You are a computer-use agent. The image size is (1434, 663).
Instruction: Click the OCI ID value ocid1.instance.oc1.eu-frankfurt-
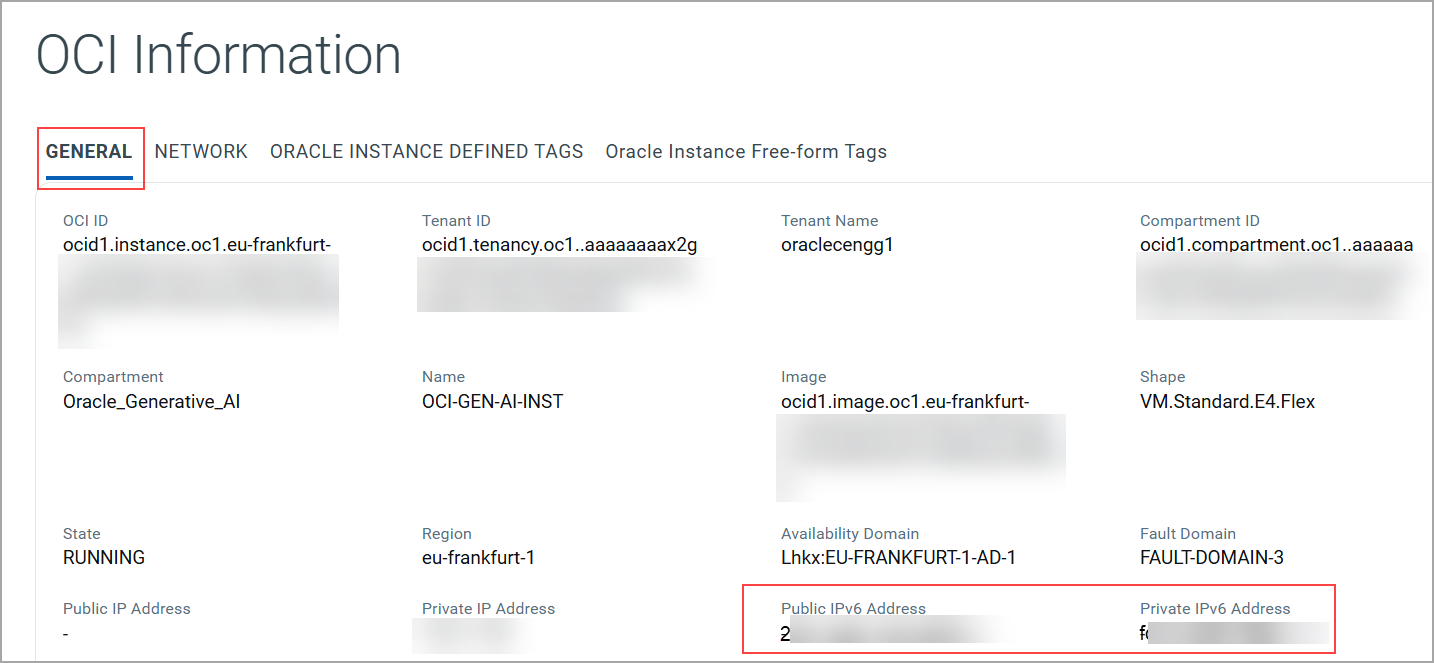197,244
